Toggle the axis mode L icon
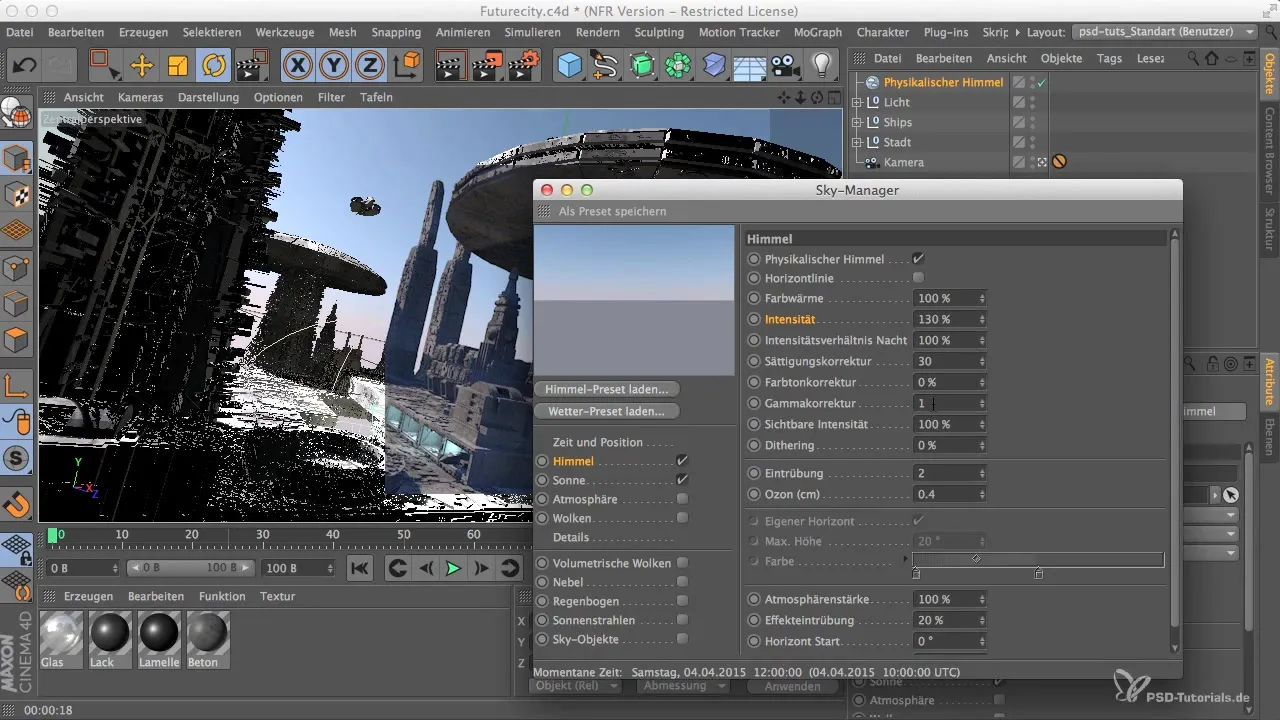 (16, 385)
